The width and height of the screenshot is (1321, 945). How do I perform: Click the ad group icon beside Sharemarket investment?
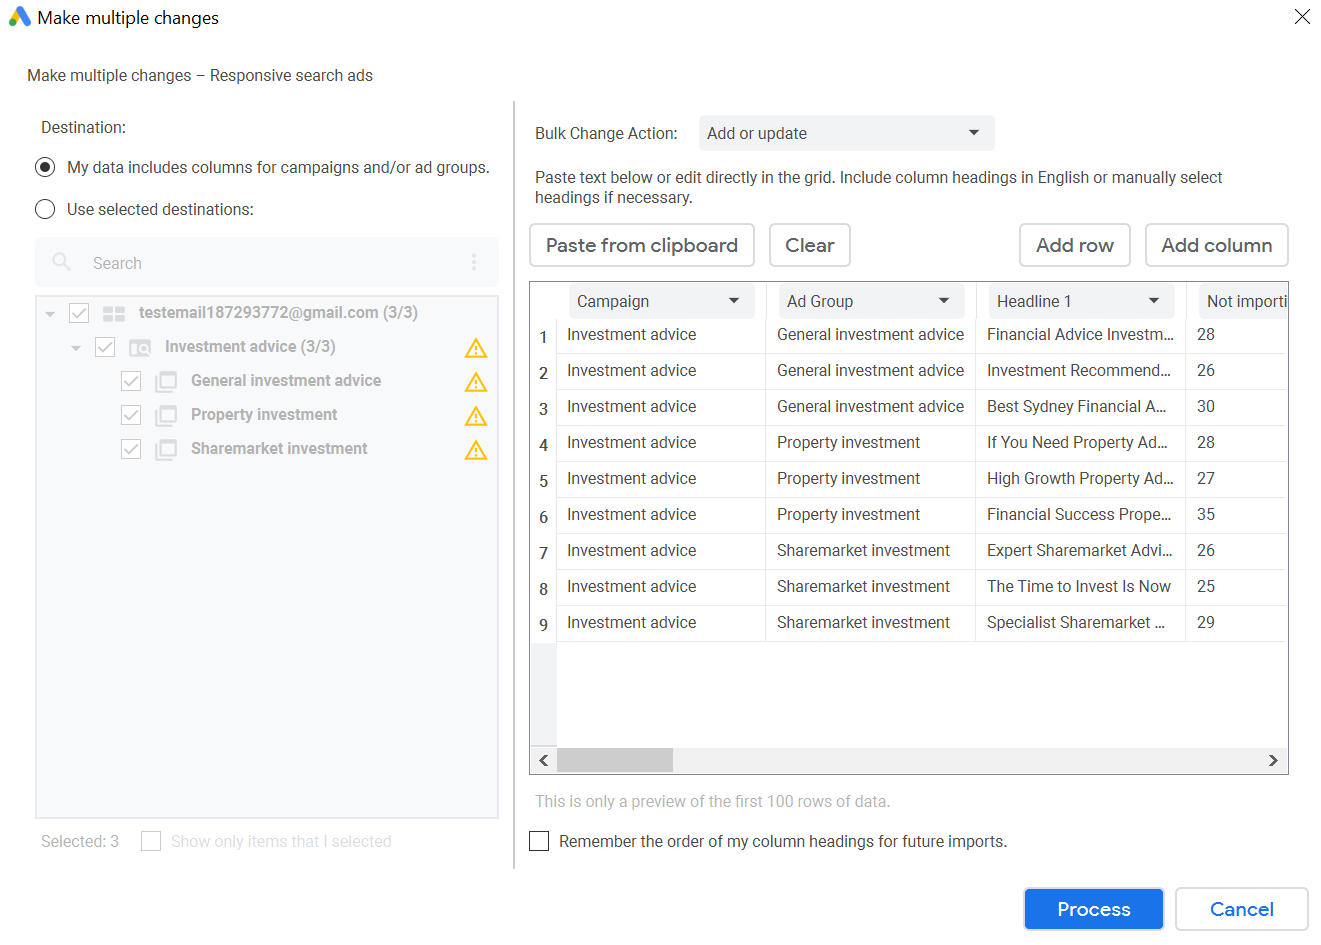[166, 448]
